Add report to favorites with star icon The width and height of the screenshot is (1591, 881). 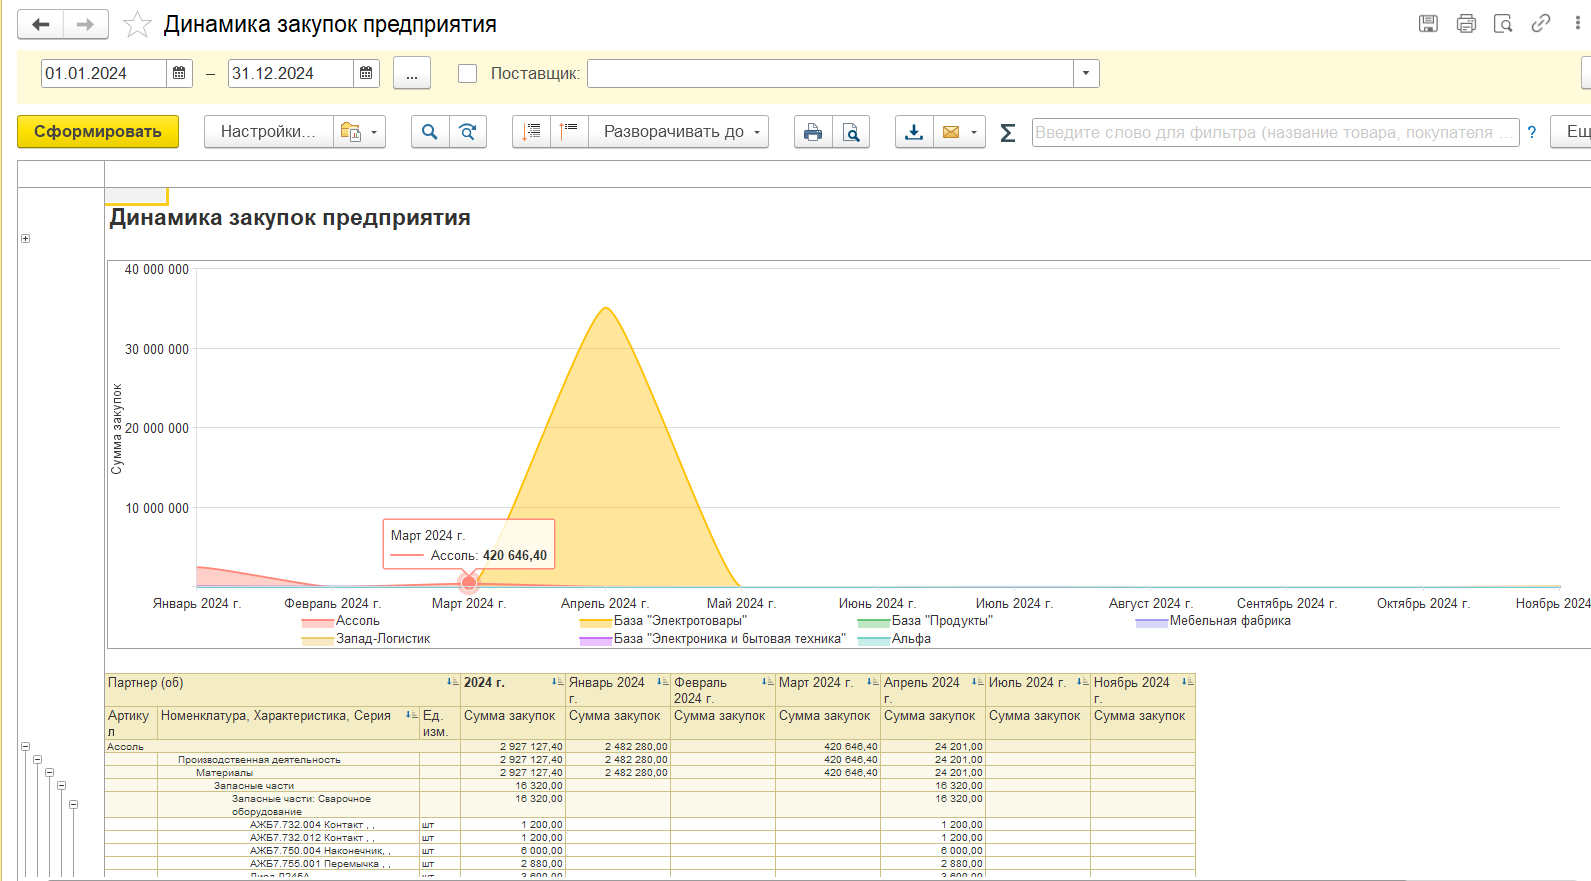137,25
